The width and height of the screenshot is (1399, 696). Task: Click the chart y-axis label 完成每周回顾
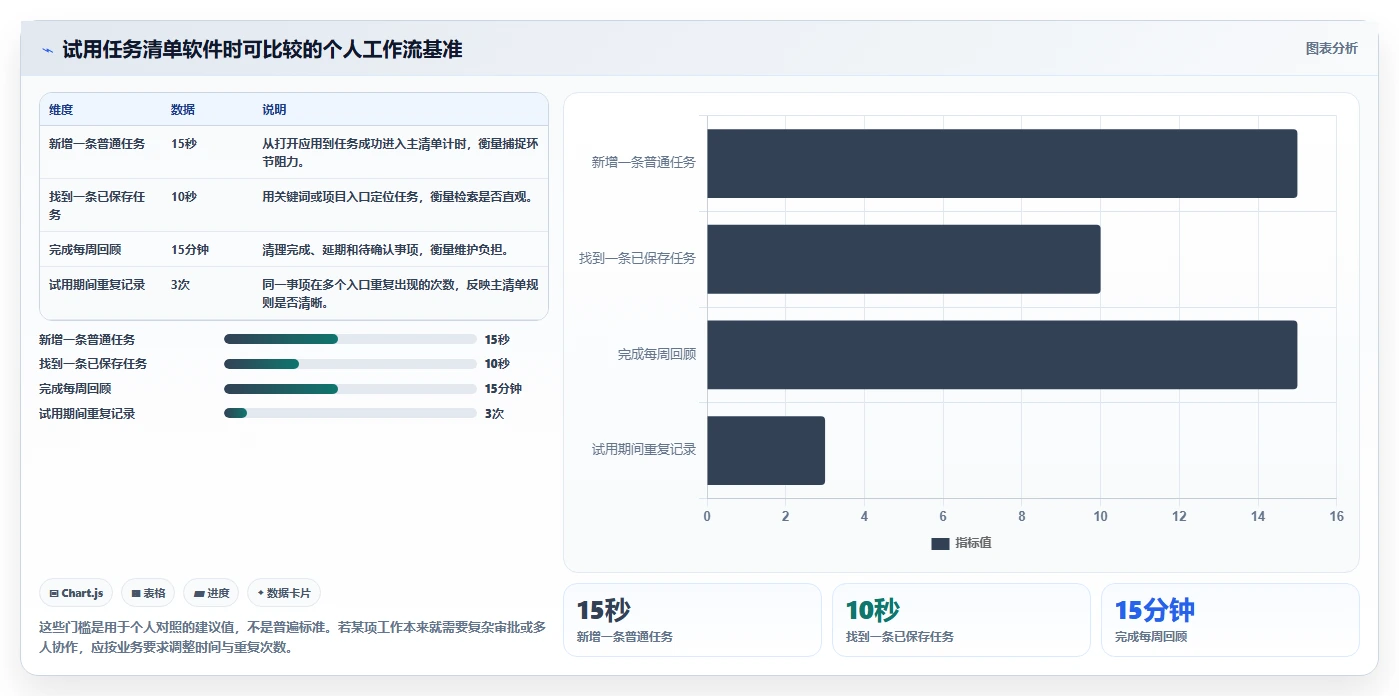tap(657, 354)
